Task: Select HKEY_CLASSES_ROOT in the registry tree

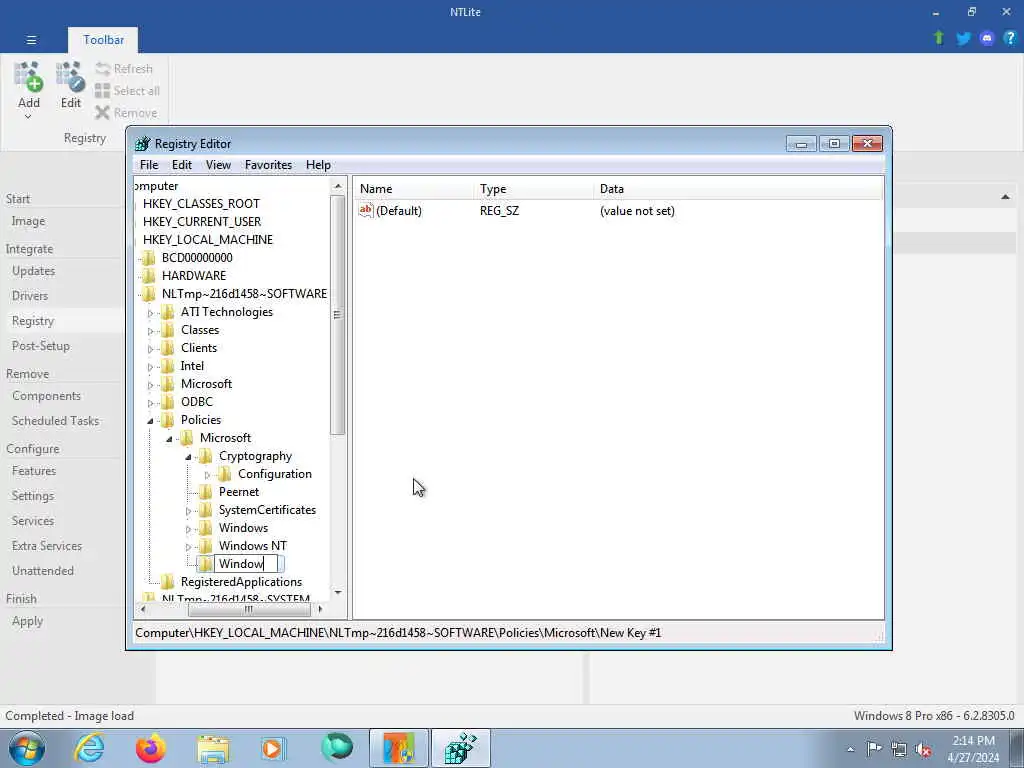Action: [x=201, y=204]
